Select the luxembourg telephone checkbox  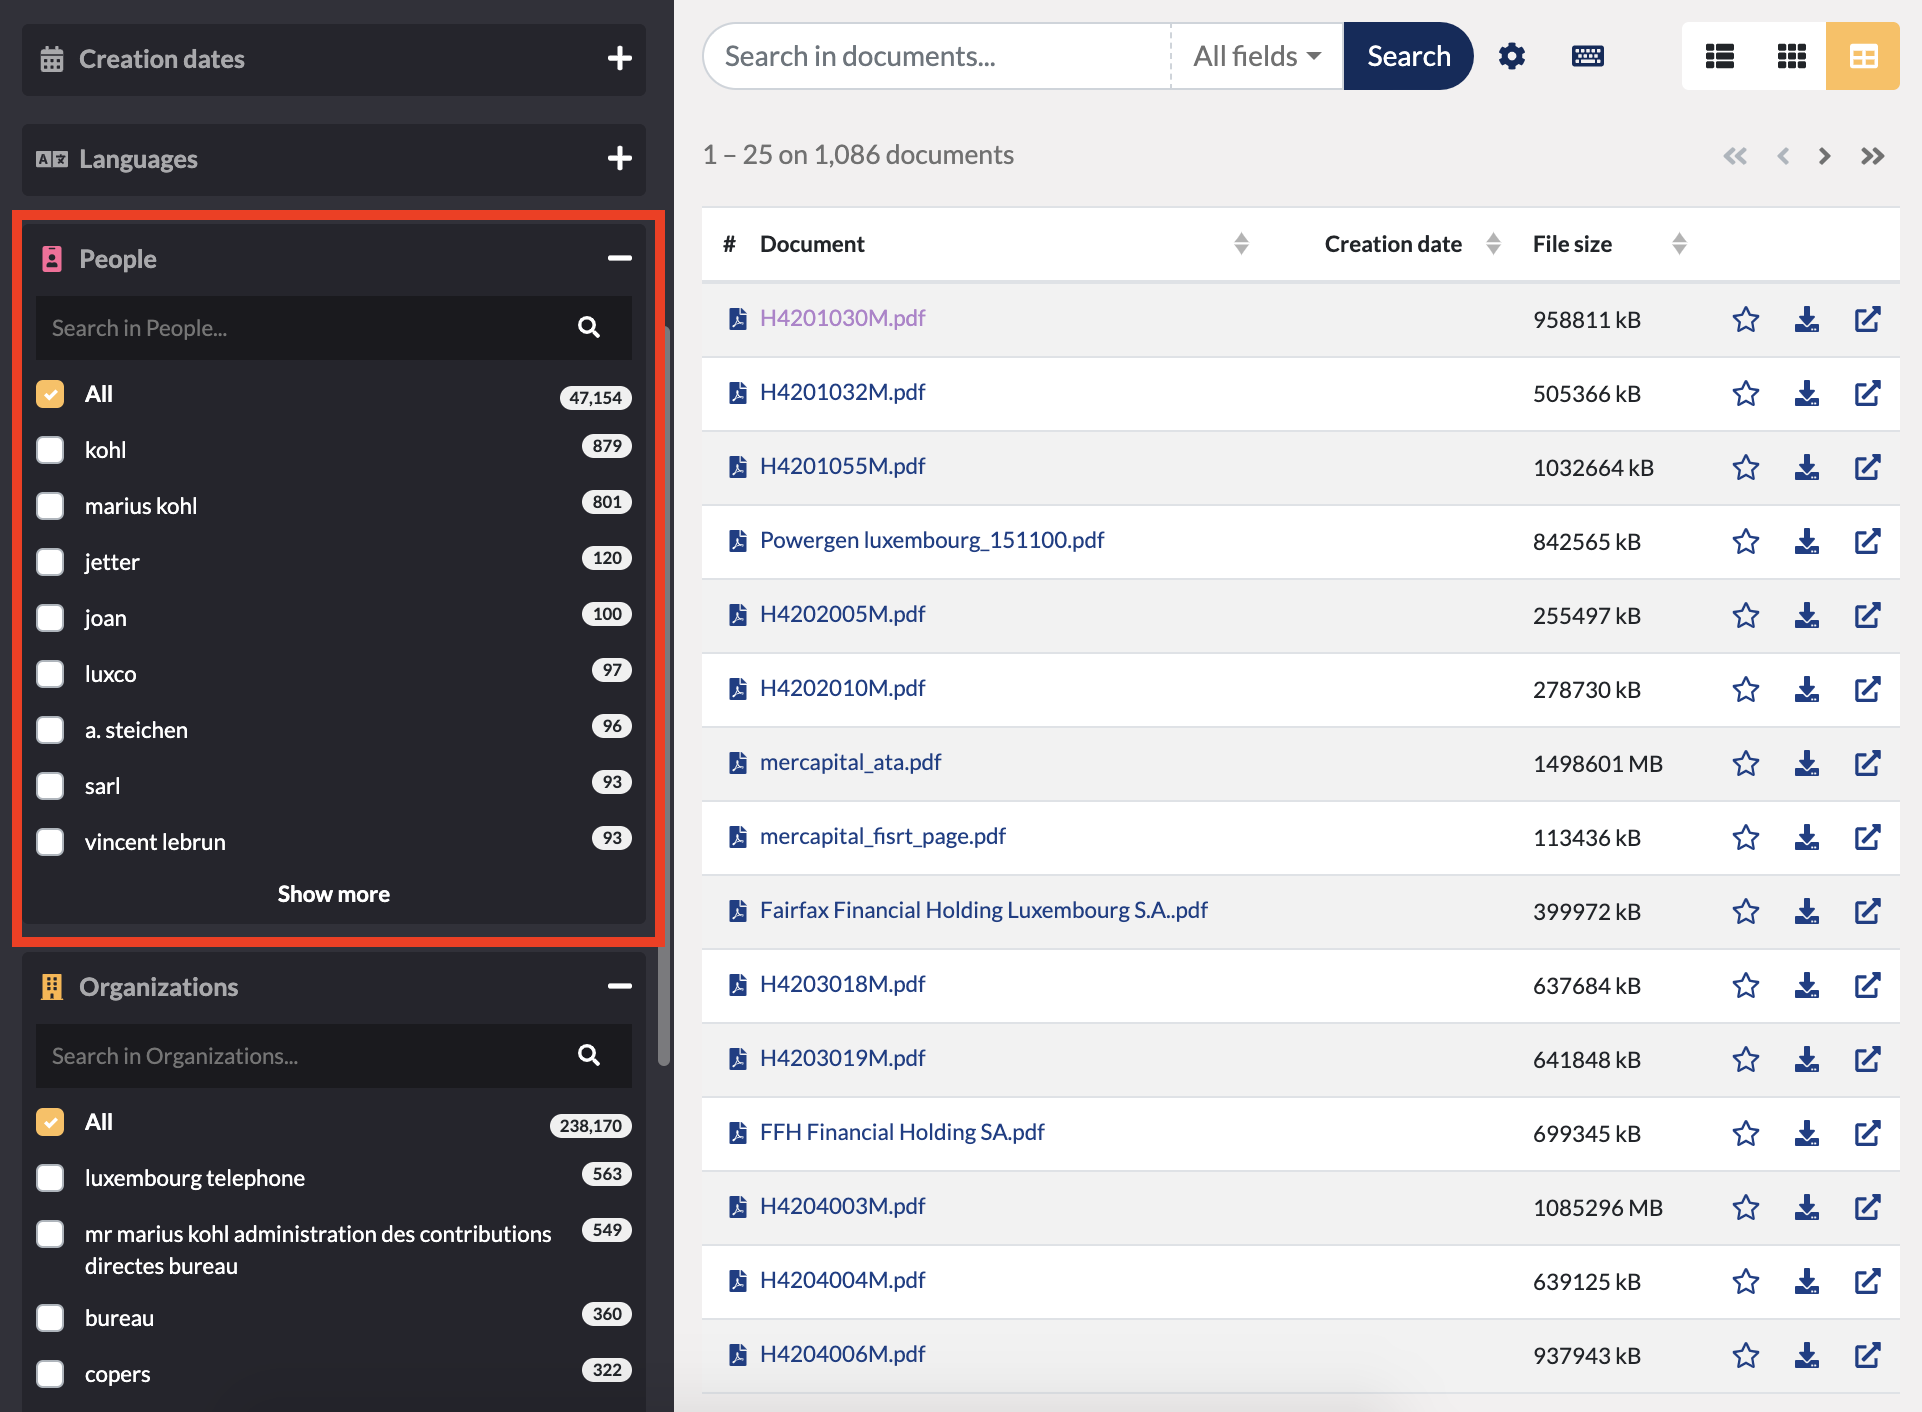click(49, 1178)
